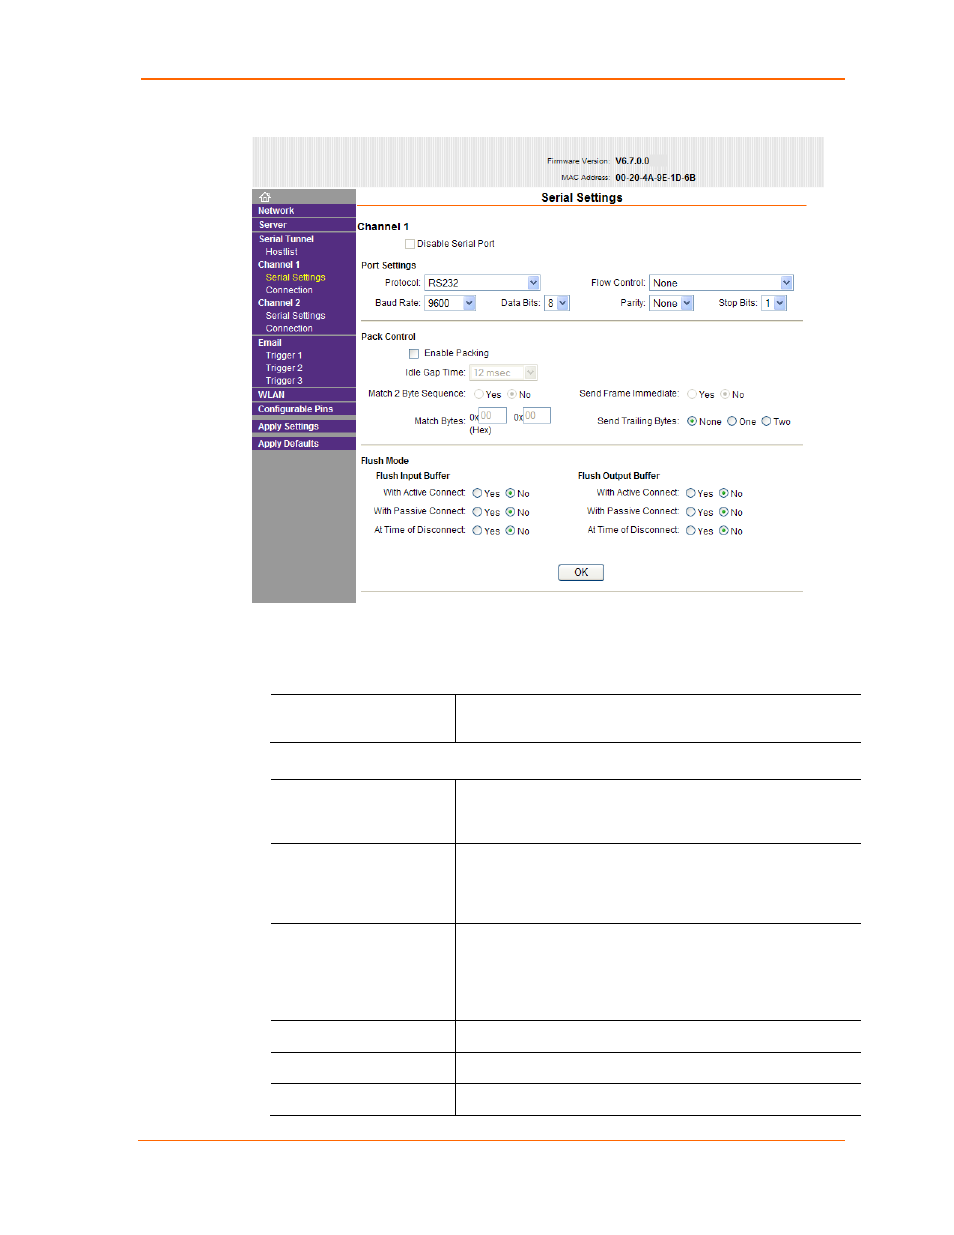The image size is (954, 1235).
Task: Select No for Input Buffer With Passive Connect
Action: (x=510, y=513)
